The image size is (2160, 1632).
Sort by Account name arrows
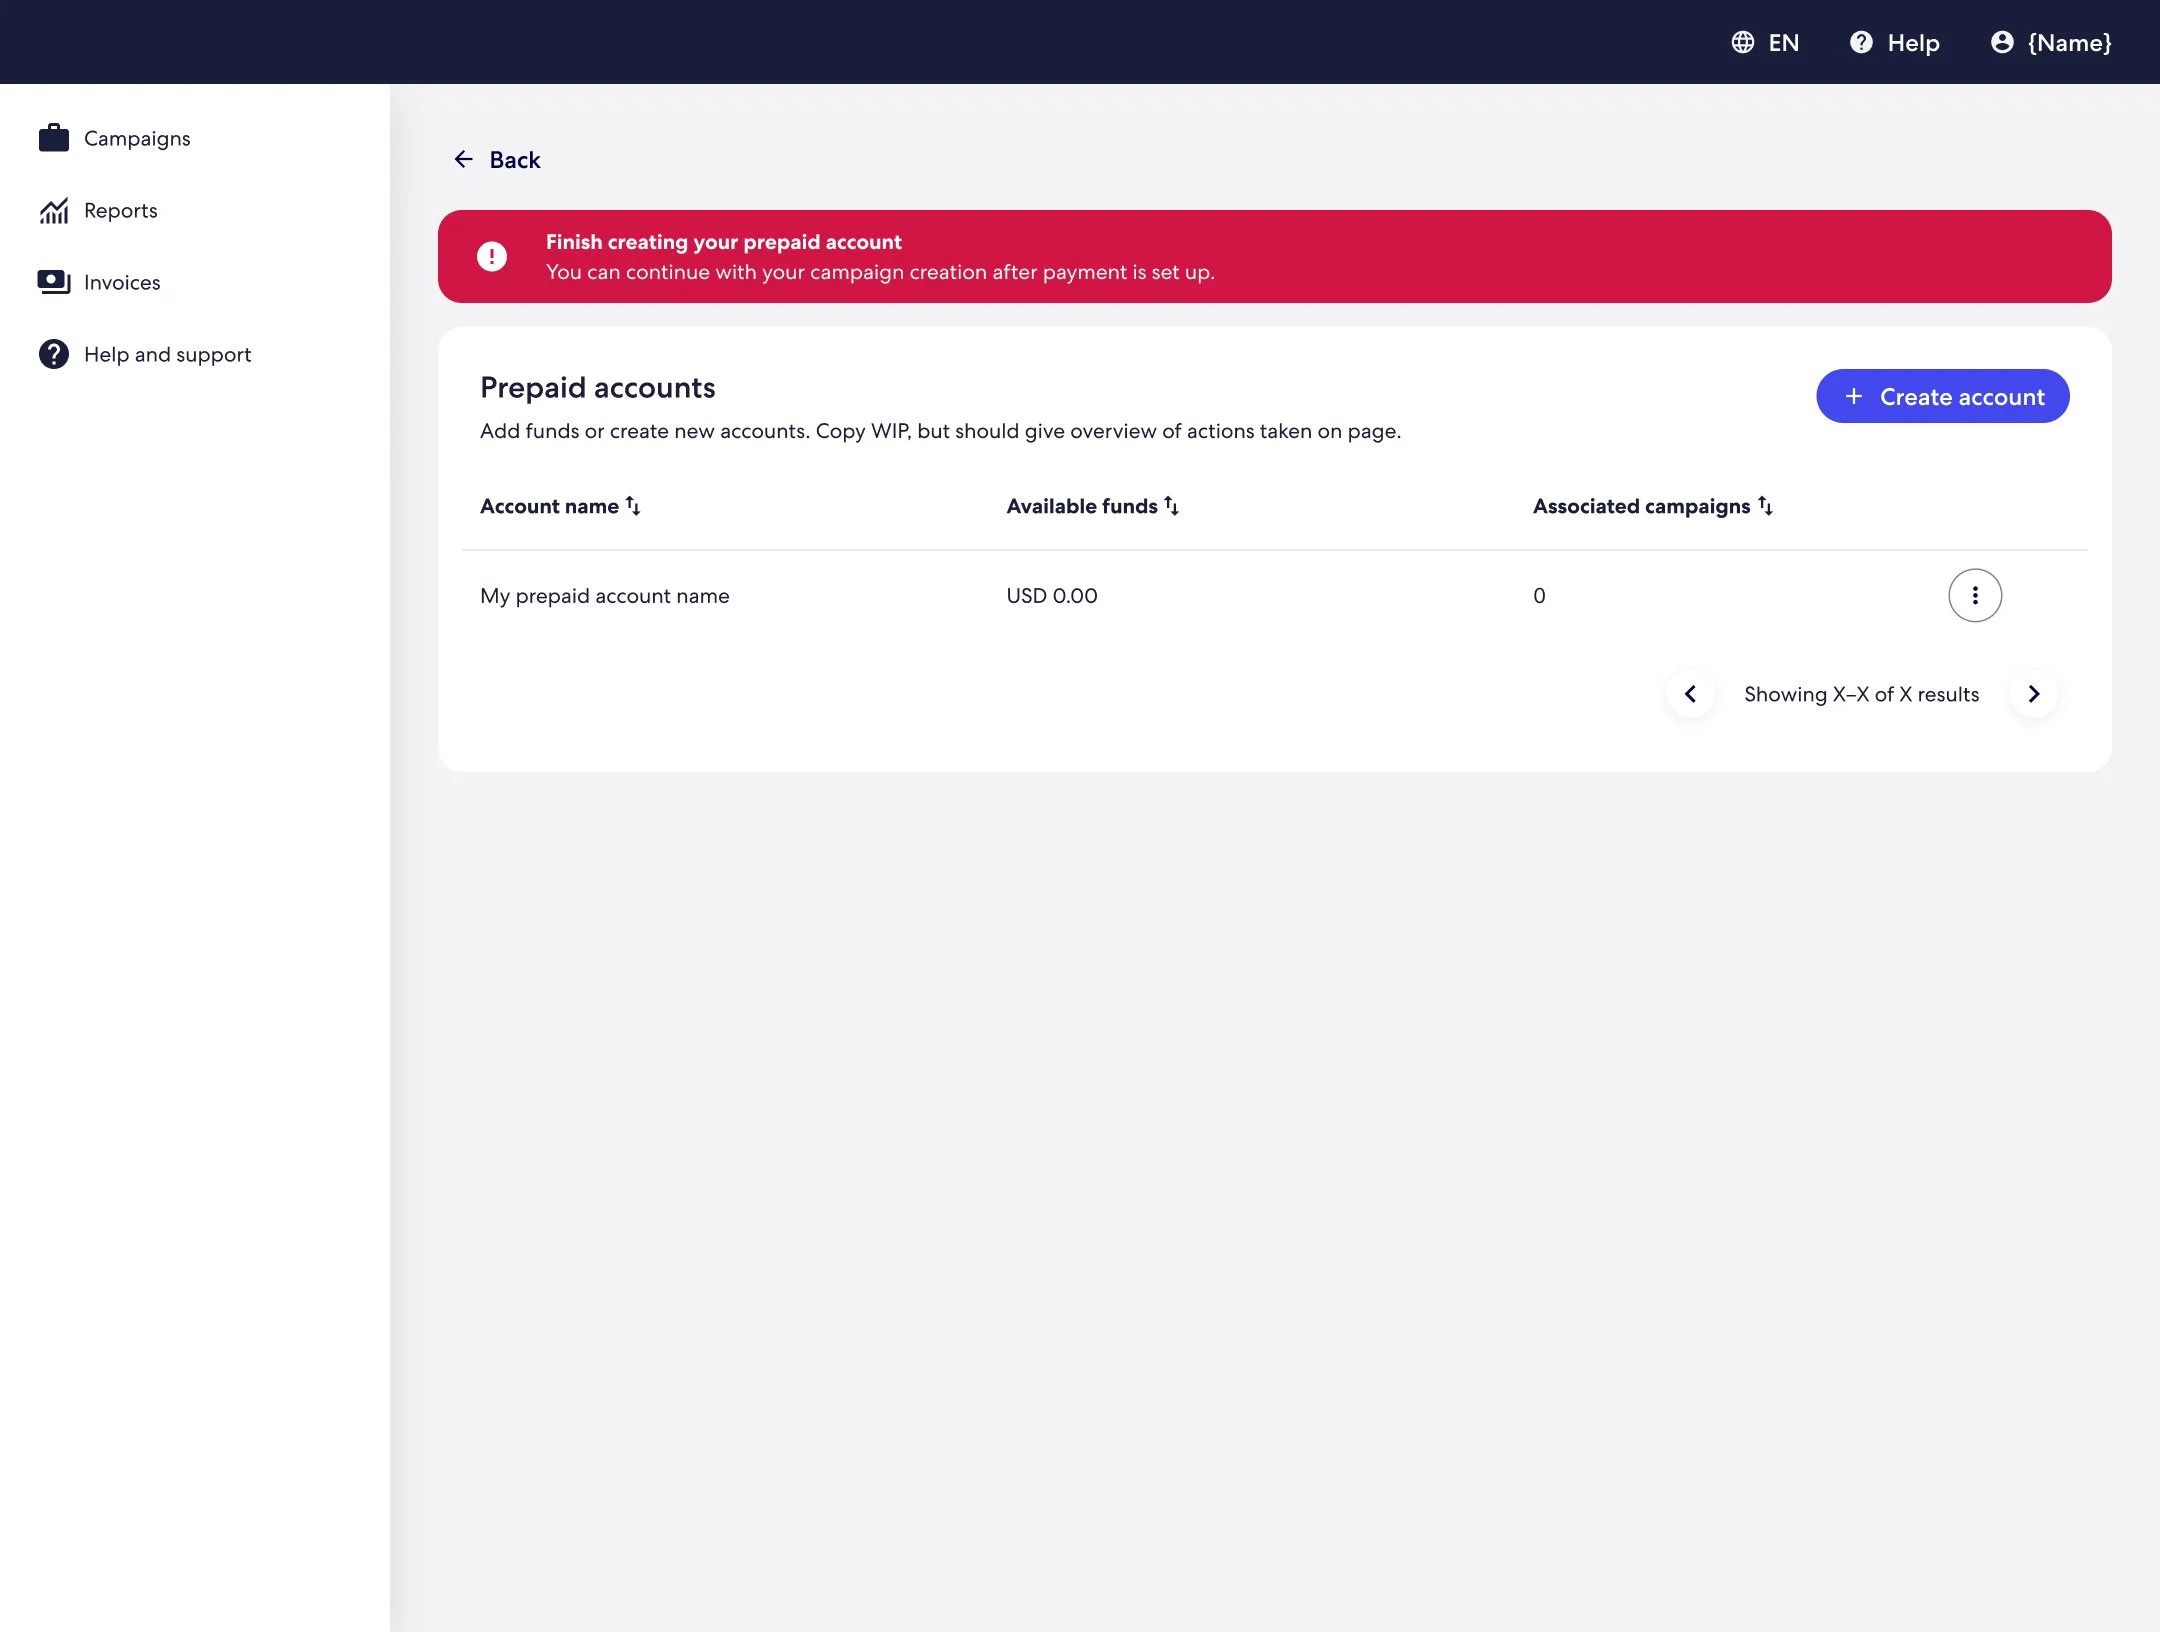pos(633,506)
